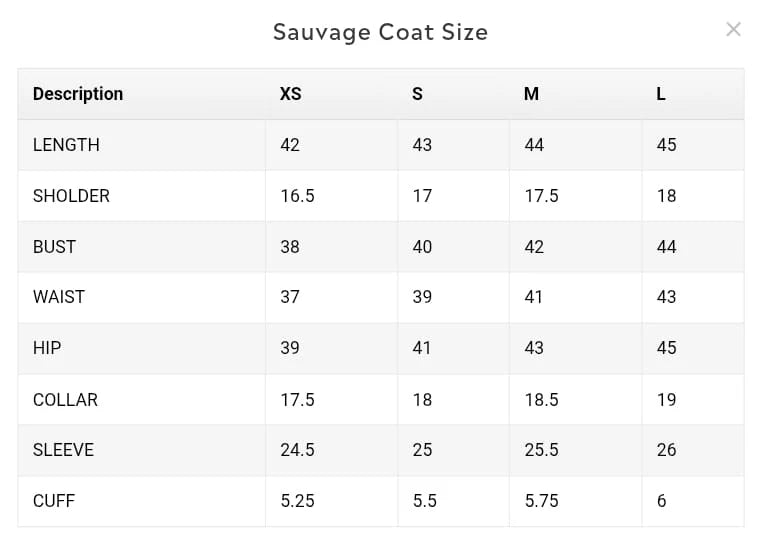Click the XS size column header

(x=291, y=94)
